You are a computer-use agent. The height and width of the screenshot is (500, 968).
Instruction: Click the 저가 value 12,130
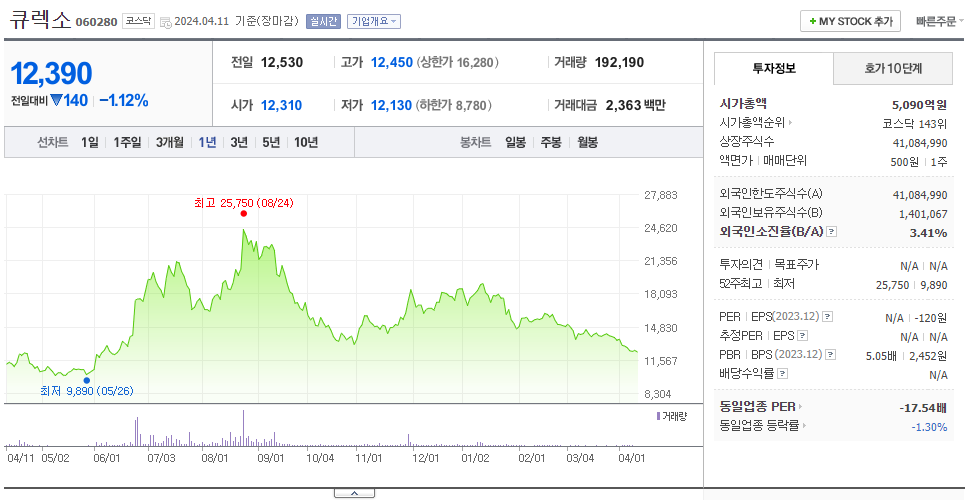pos(391,106)
